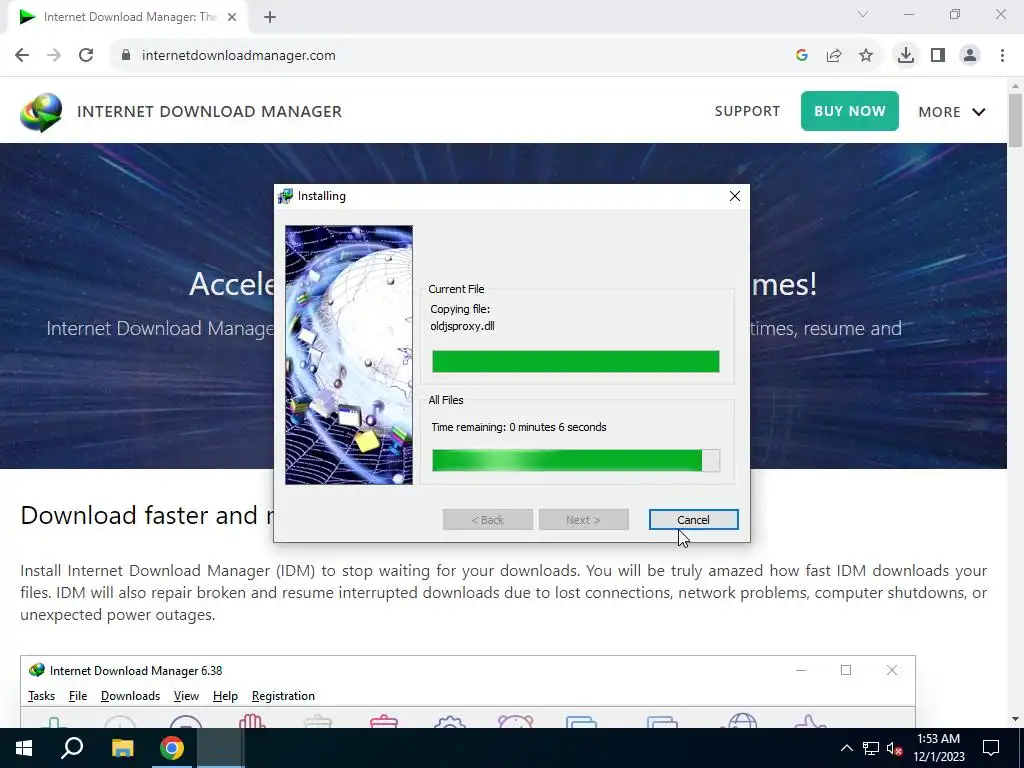
Task: Reload the current page
Action: click(86, 56)
